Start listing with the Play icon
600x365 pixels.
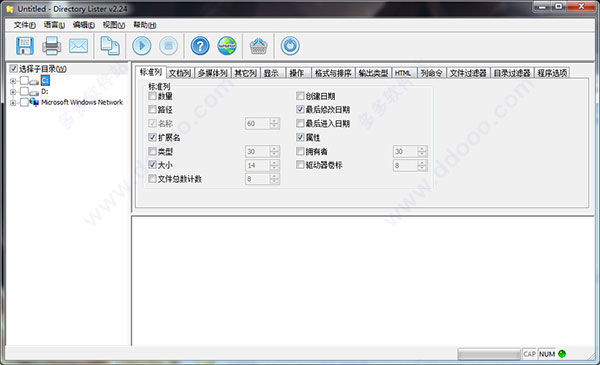[x=142, y=46]
